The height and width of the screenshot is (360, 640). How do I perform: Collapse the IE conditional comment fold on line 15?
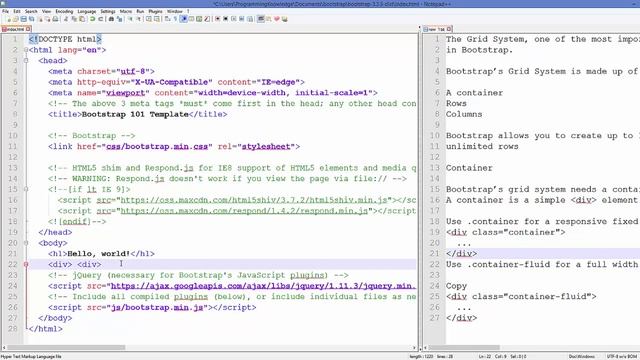[26, 189]
